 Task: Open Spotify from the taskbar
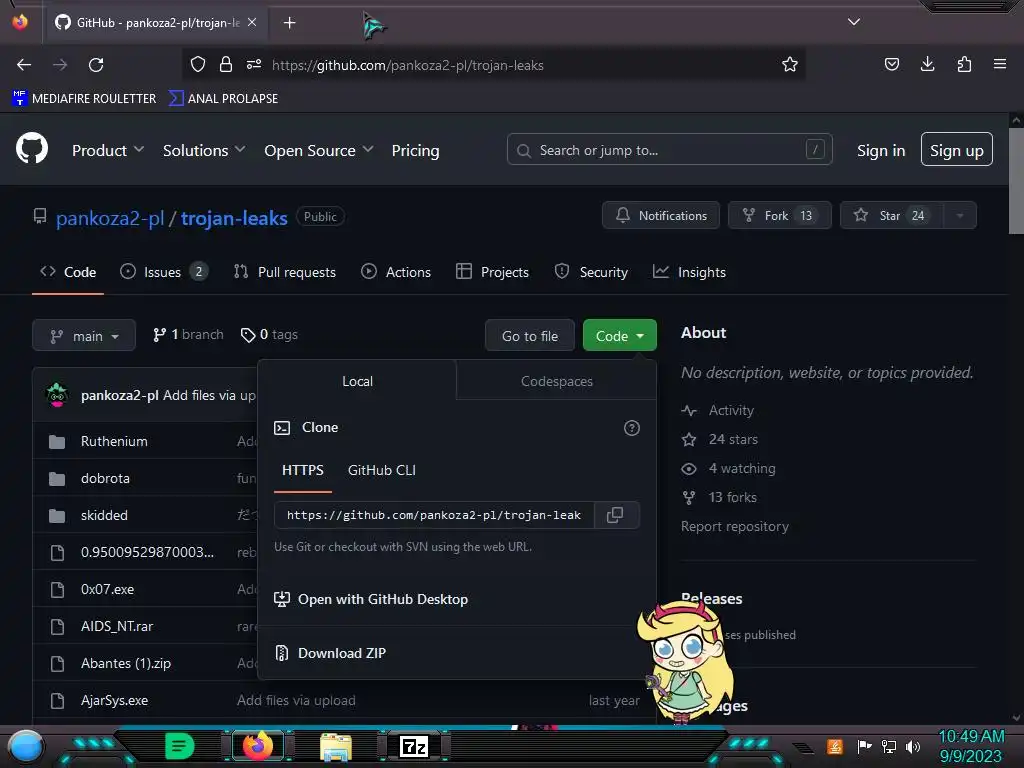pos(180,746)
